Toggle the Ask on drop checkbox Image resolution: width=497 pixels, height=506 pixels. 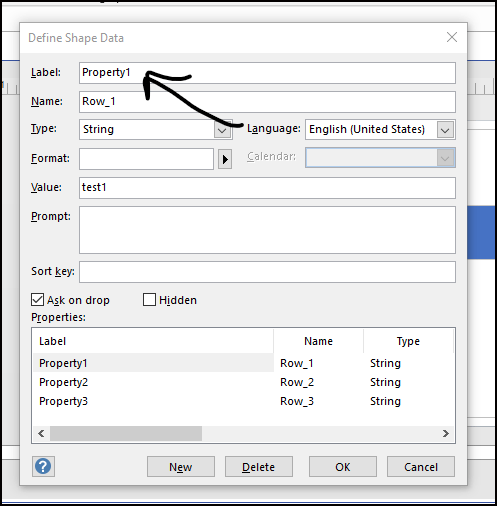37,300
